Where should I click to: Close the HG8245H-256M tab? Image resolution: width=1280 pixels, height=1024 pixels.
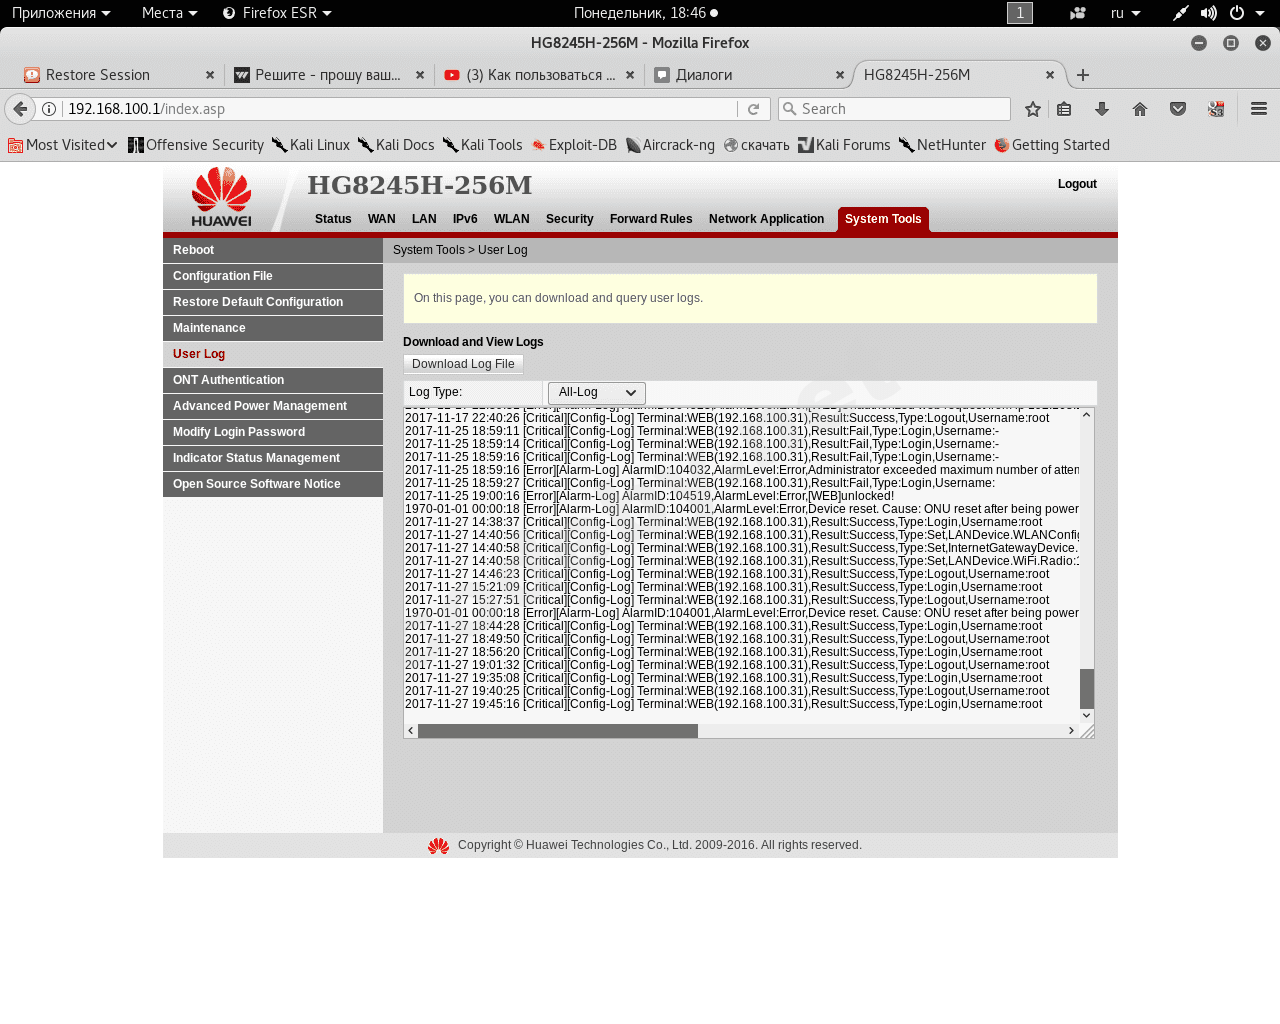coord(1050,75)
